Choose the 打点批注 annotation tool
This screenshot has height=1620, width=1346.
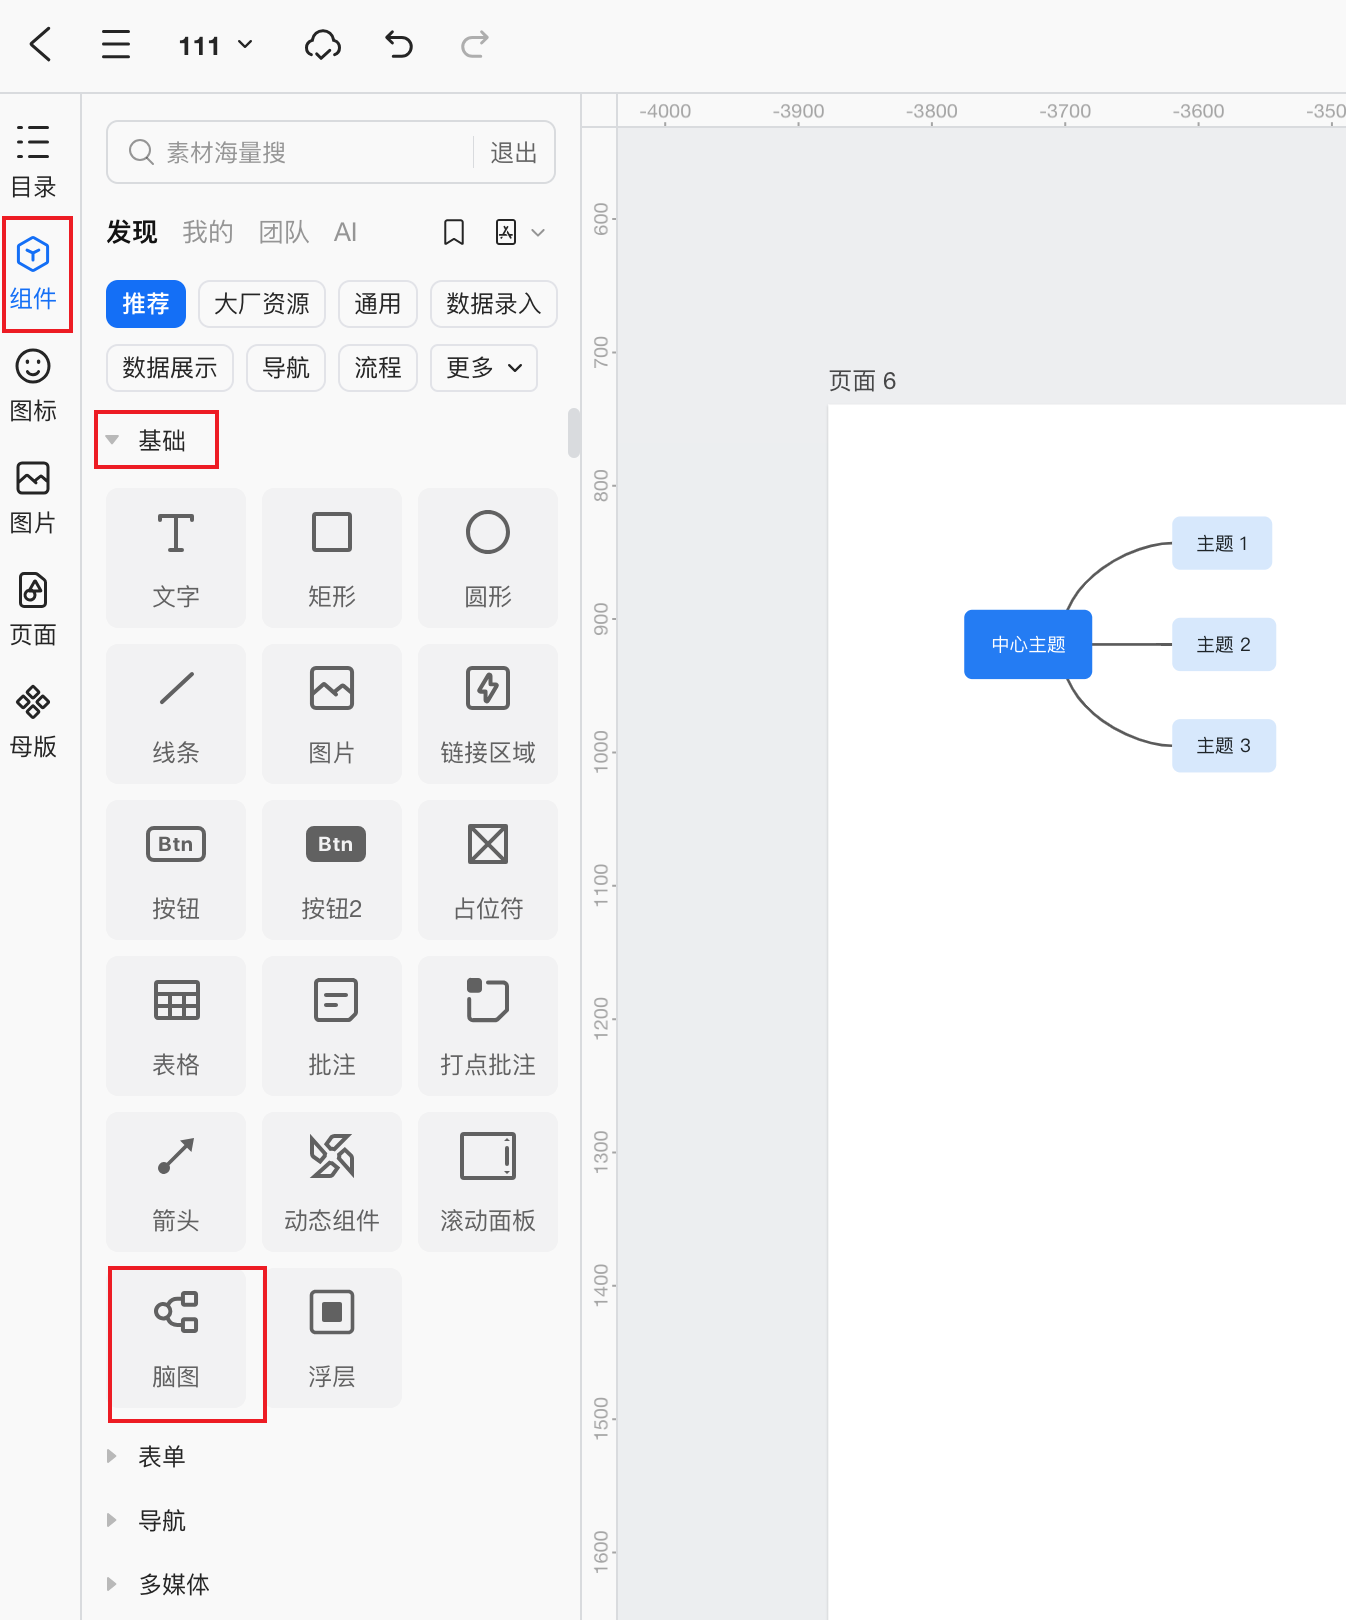pyautogui.click(x=488, y=1026)
